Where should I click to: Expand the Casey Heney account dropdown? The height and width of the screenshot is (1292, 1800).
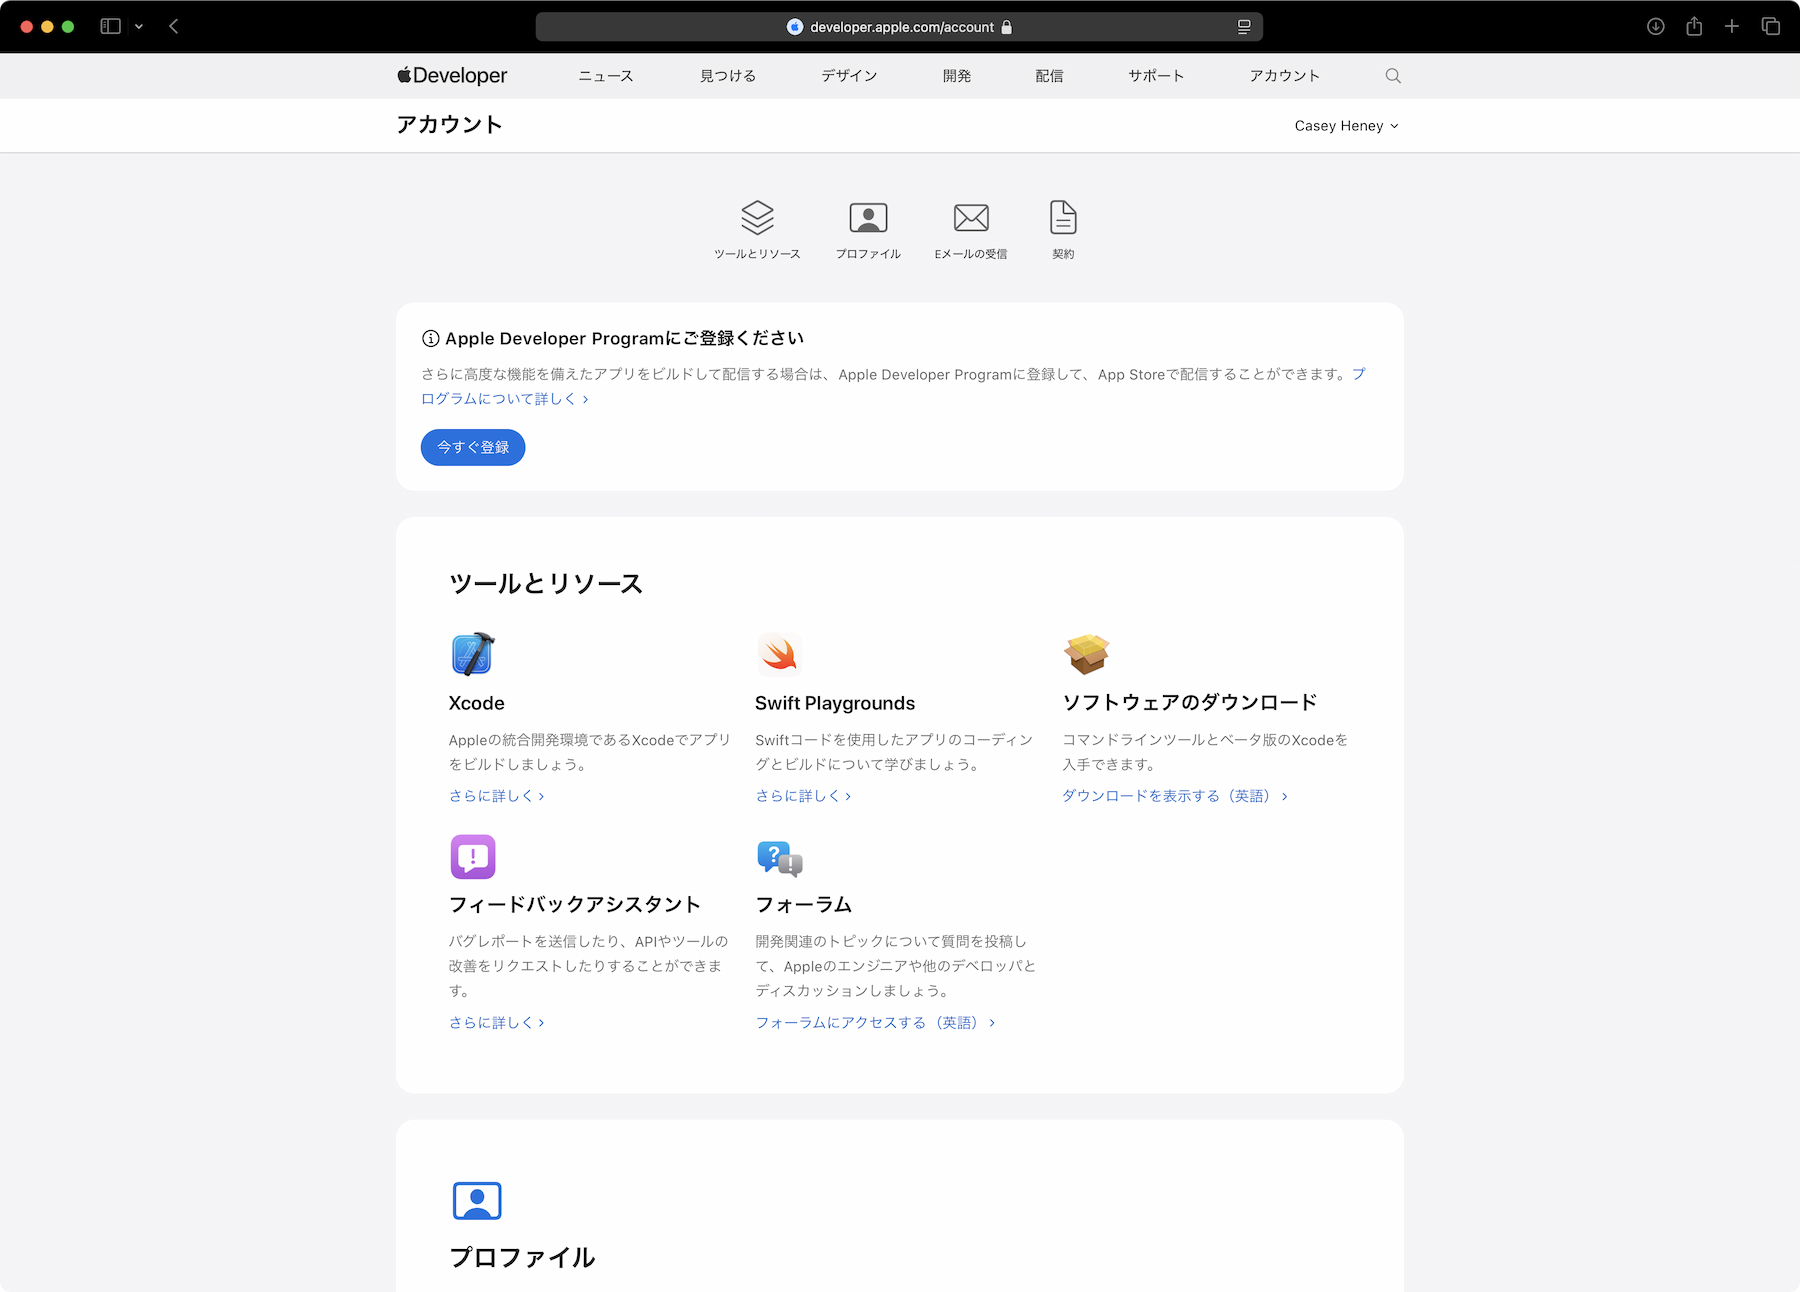point(1345,126)
